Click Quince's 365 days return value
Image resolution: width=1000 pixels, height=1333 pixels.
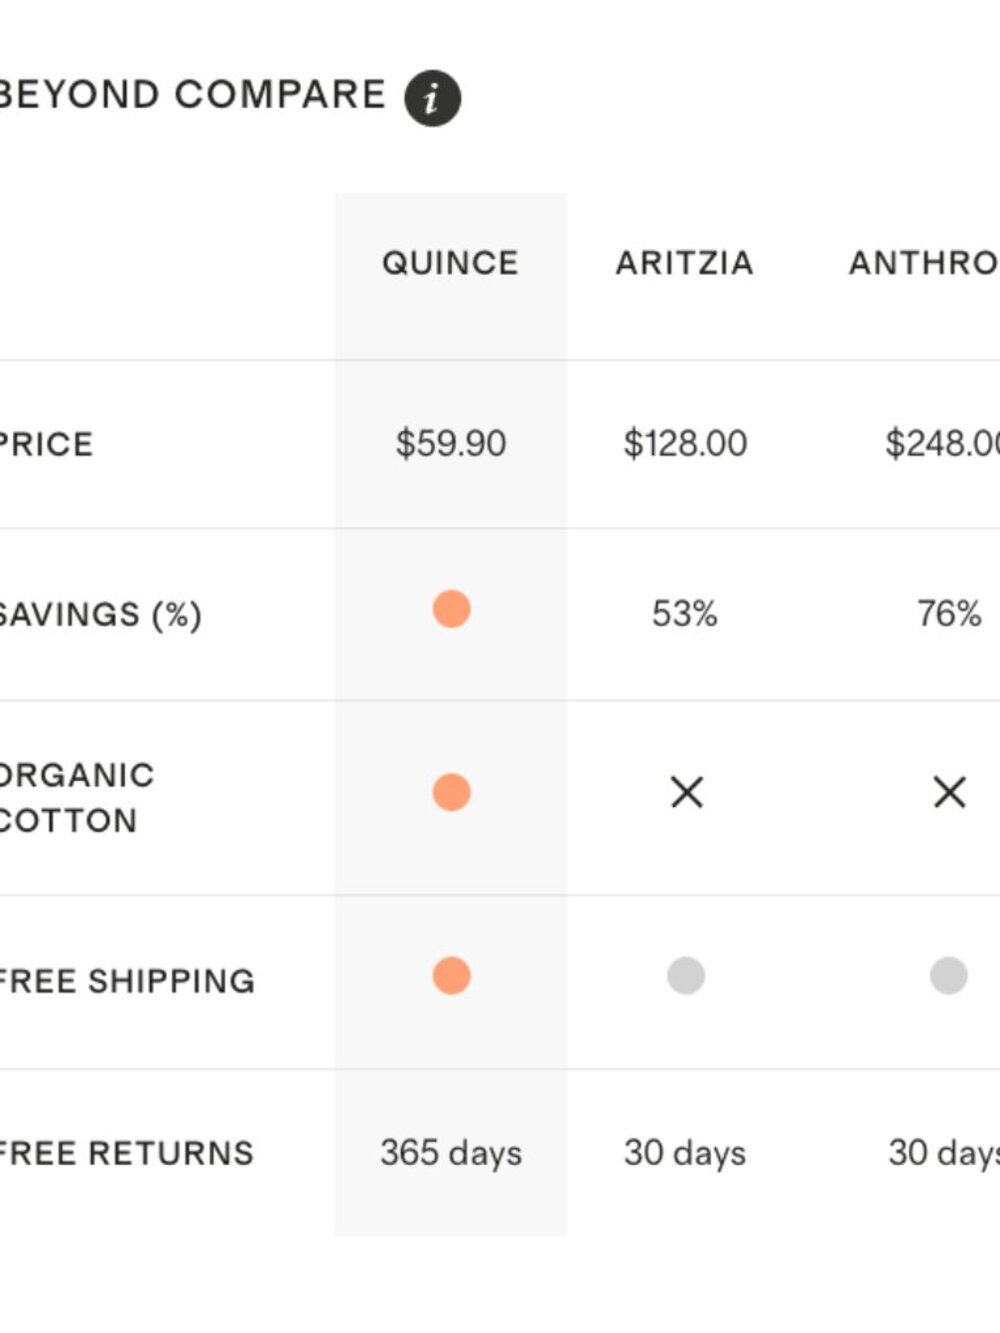(x=451, y=1153)
